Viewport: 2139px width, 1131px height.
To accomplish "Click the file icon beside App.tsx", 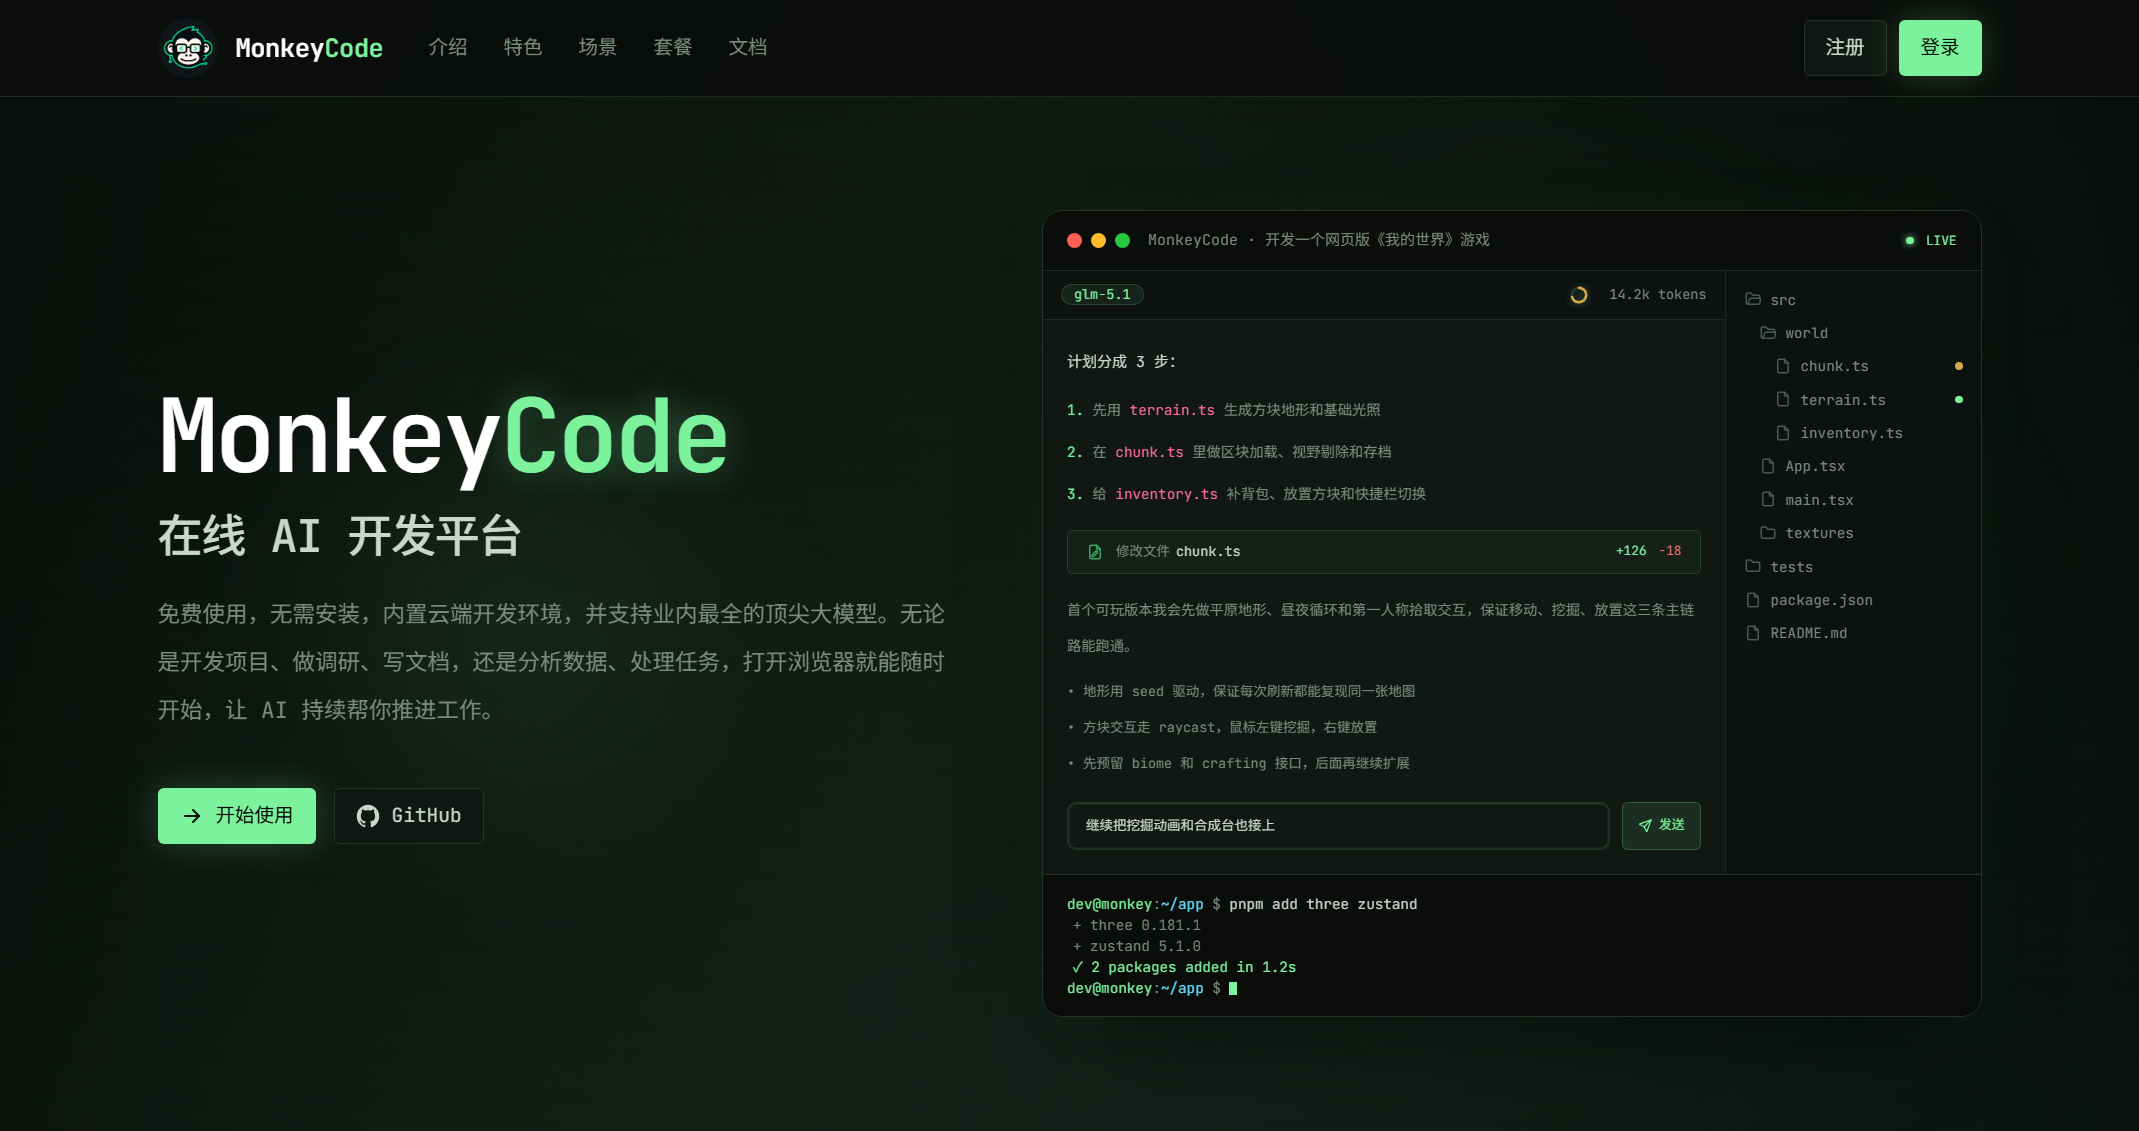I will 1768,466.
